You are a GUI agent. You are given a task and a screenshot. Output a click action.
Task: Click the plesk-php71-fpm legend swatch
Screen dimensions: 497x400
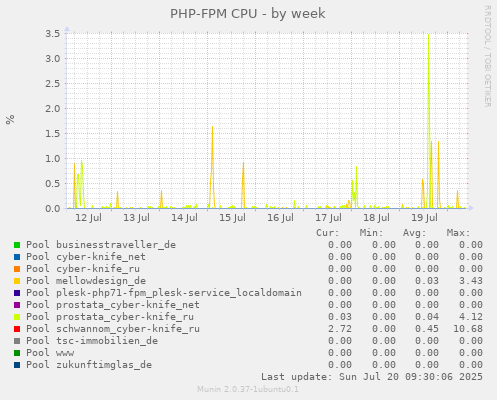pos(17,293)
